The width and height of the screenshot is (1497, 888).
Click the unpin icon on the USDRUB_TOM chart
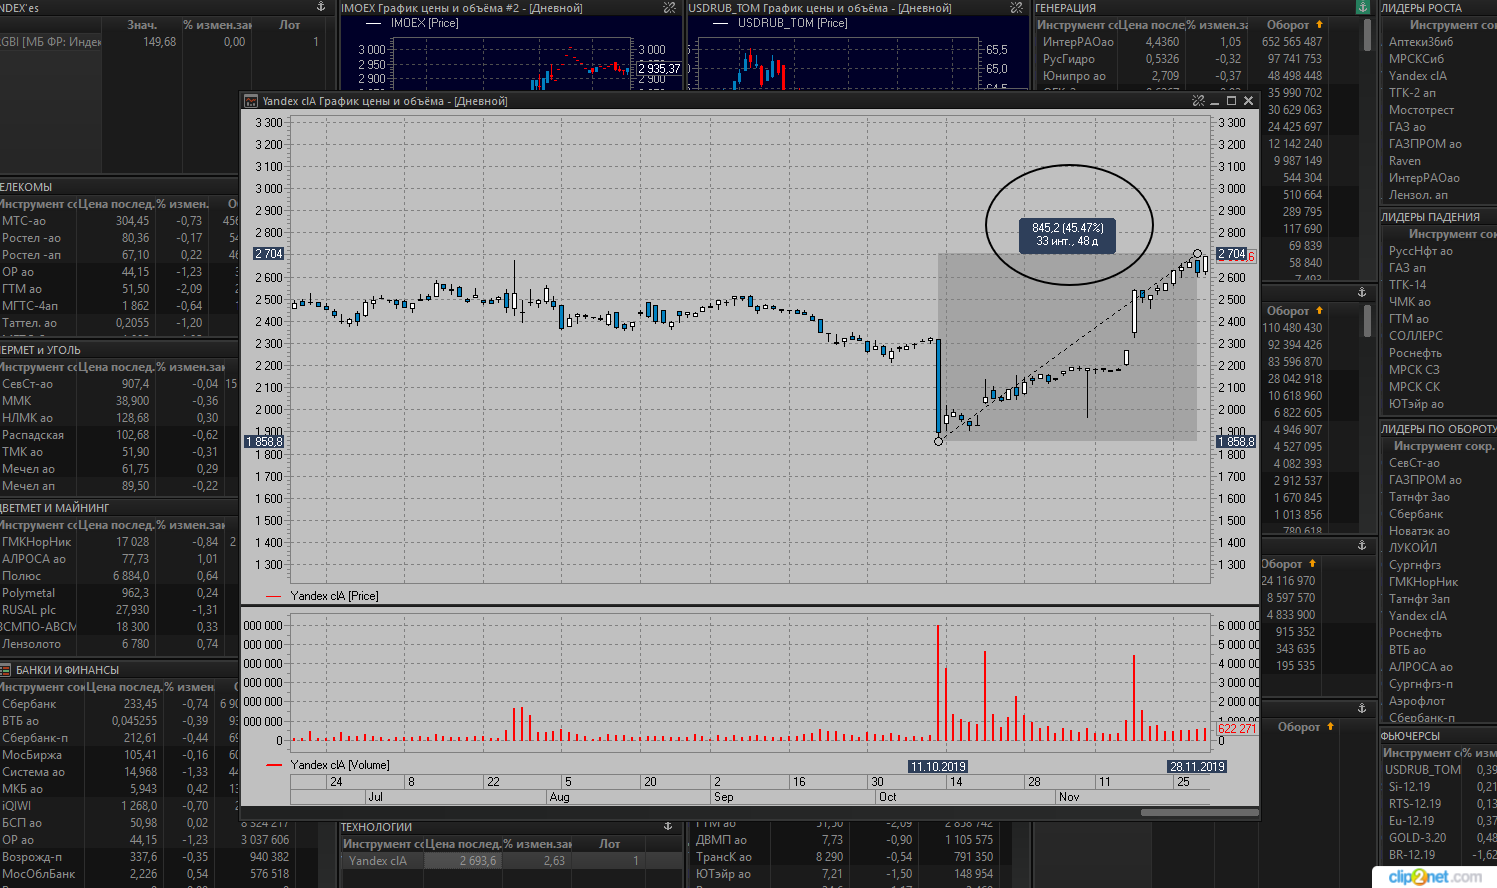(x=1016, y=8)
